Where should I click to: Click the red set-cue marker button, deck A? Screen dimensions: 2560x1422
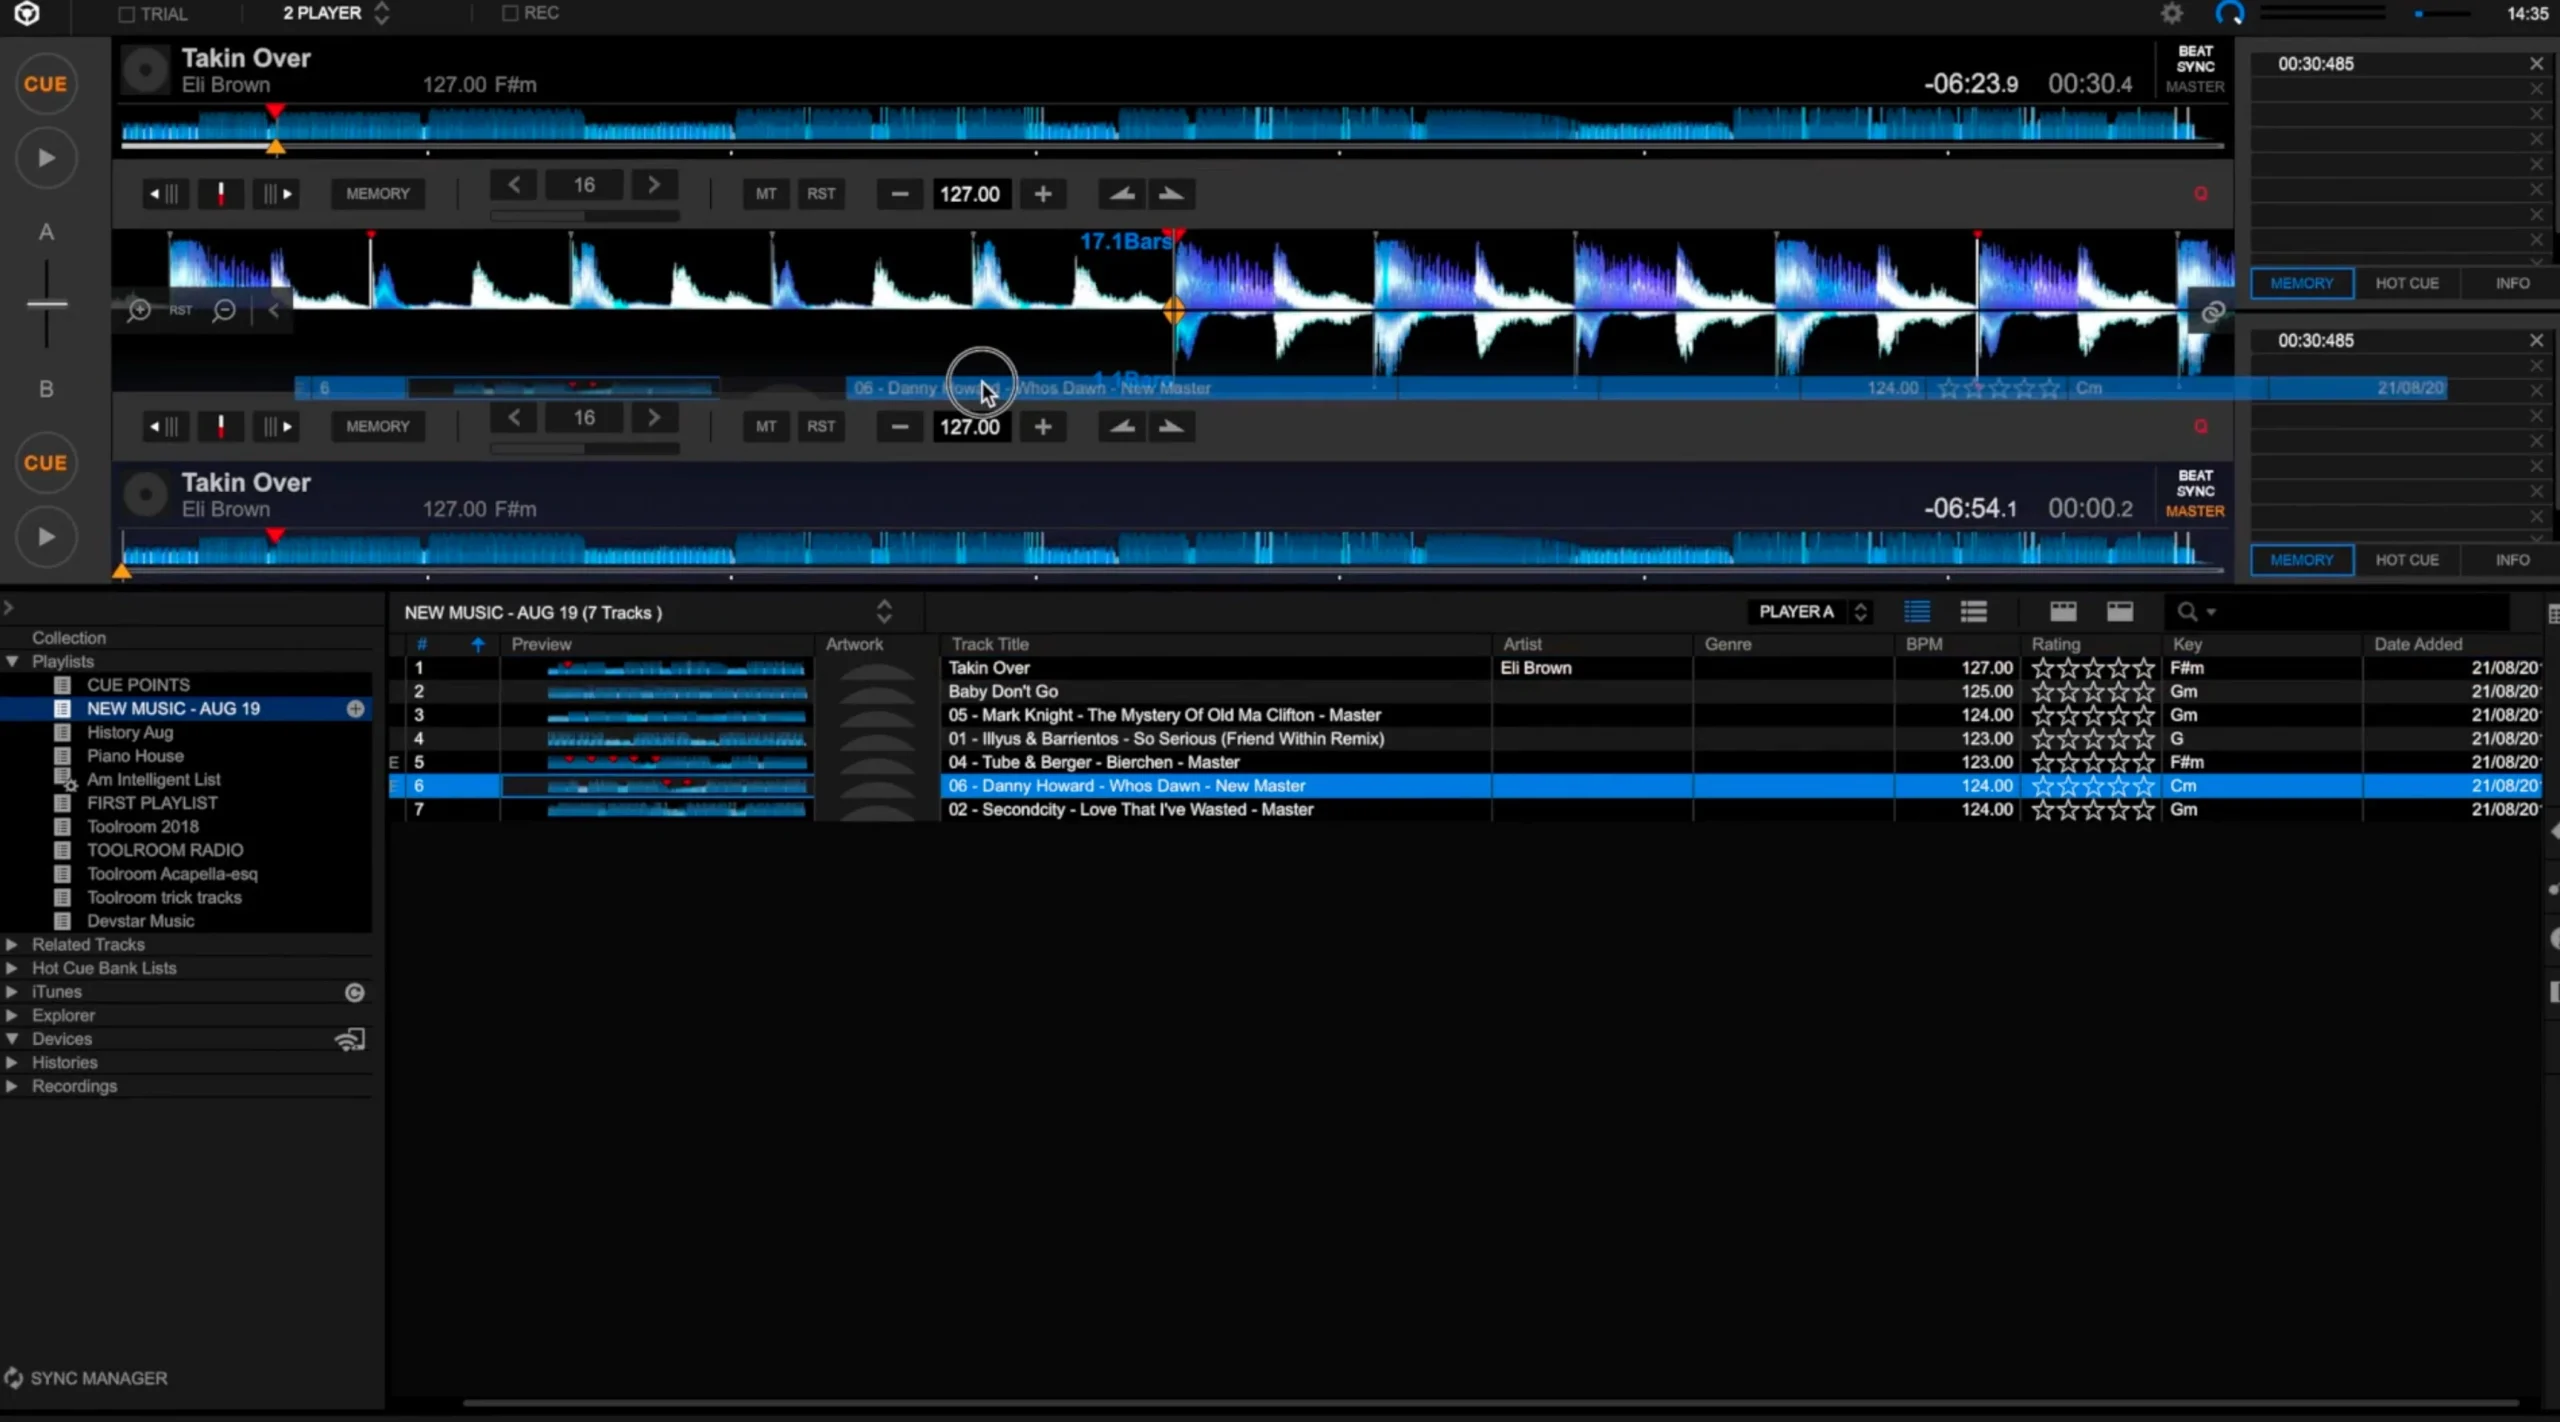(221, 194)
